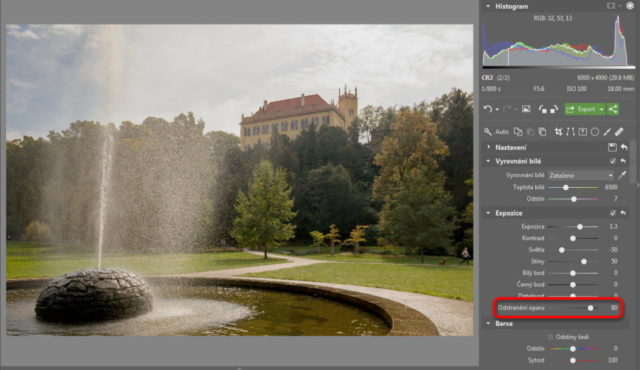This screenshot has width=640, height=370.
Task: Select the radial filter circle tool
Action: click(595, 131)
